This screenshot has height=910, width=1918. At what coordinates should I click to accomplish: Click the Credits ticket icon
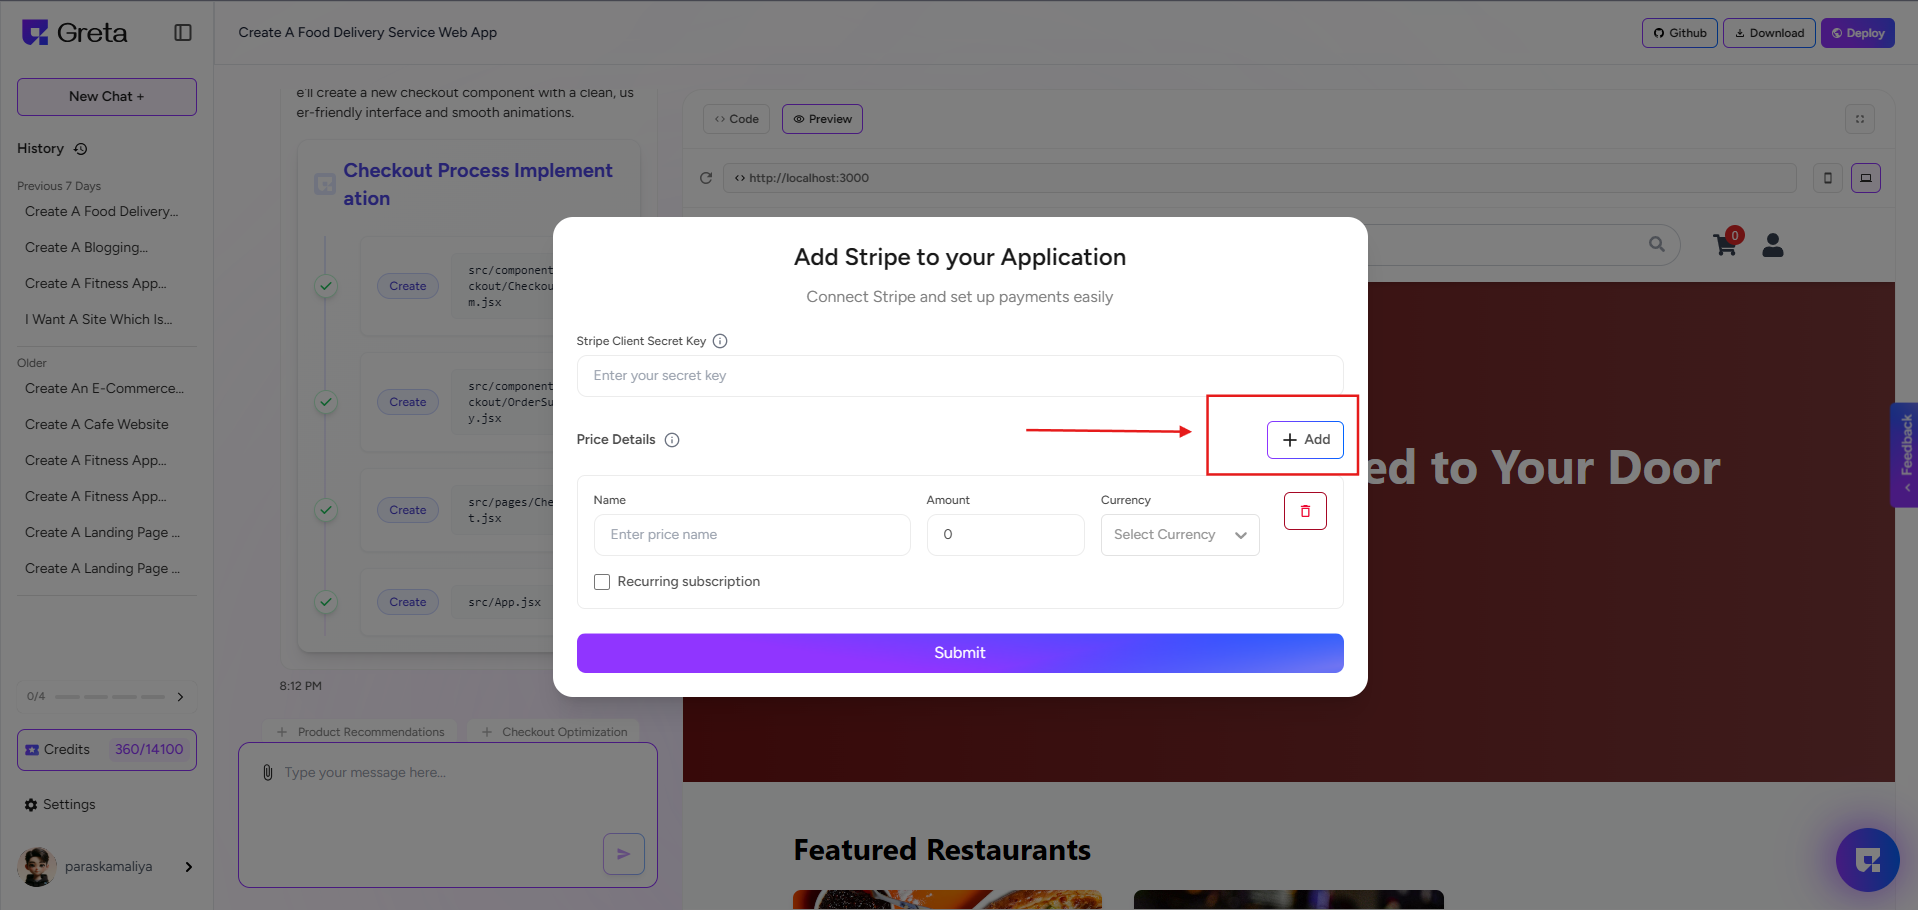coord(32,750)
